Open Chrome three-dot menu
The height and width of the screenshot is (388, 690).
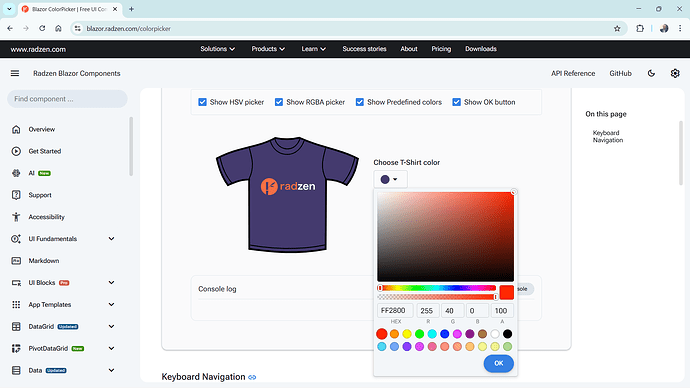click(680, 29)
